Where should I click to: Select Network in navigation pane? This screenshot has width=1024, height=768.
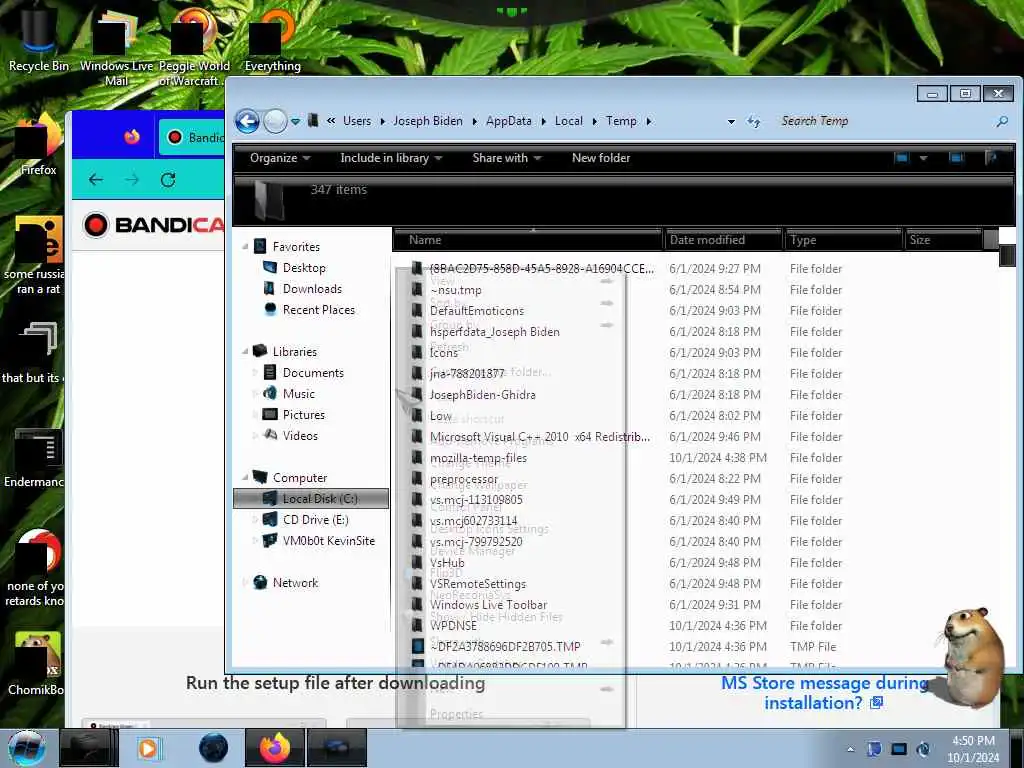295,583
